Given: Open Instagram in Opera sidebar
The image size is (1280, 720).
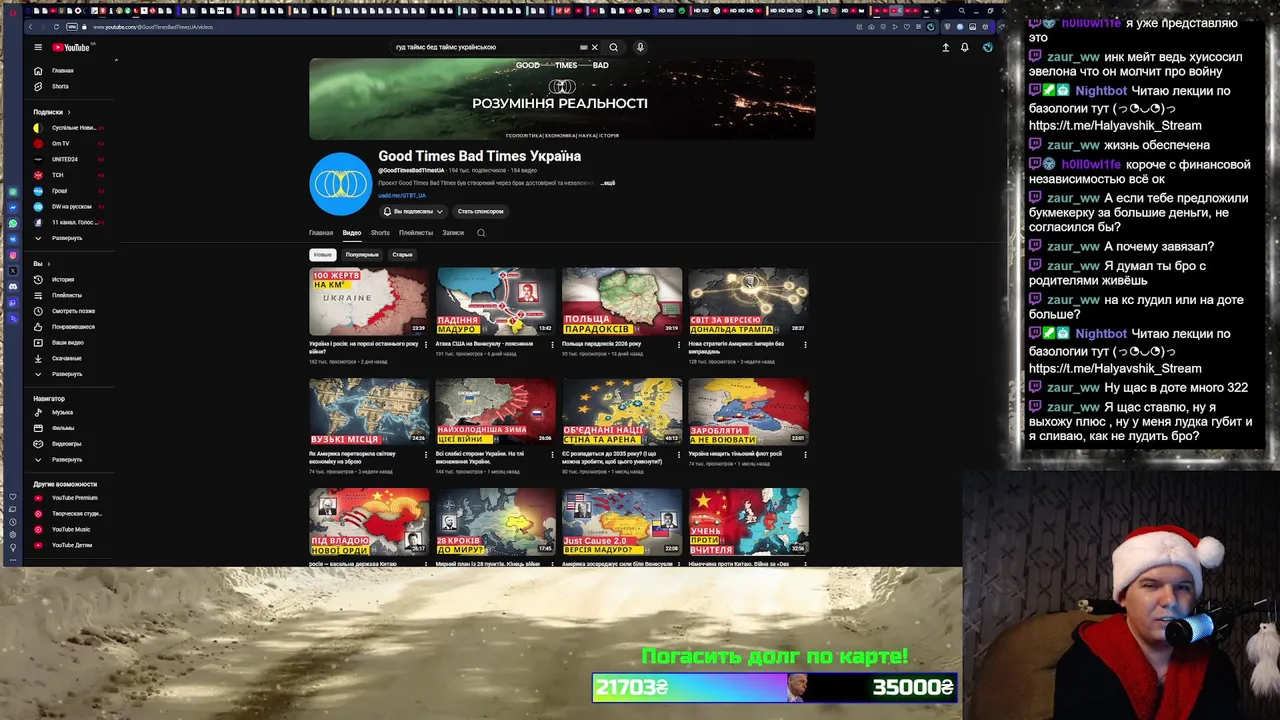Looking at the screenshot, I should click(13, 255).
